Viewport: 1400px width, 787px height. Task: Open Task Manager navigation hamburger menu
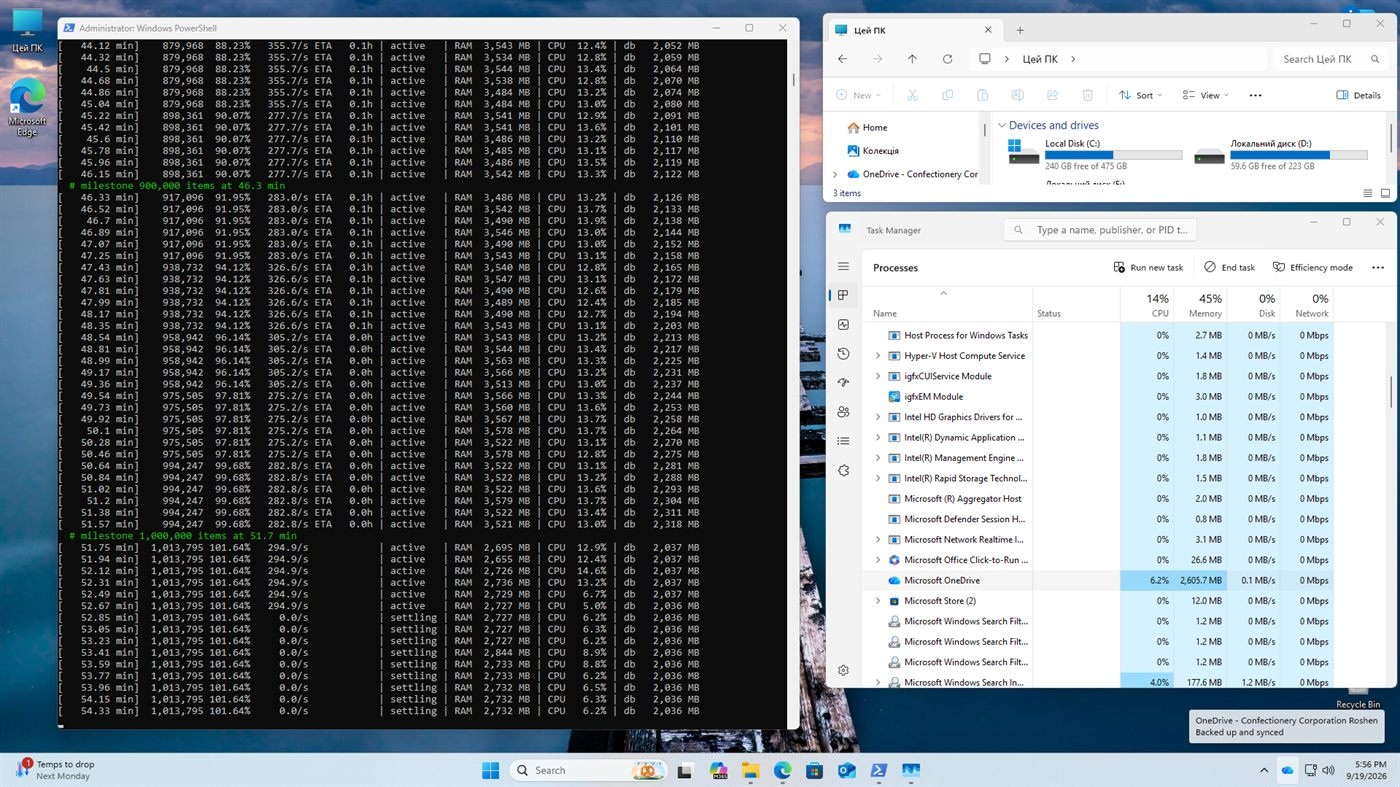click(x=843, y=267)
